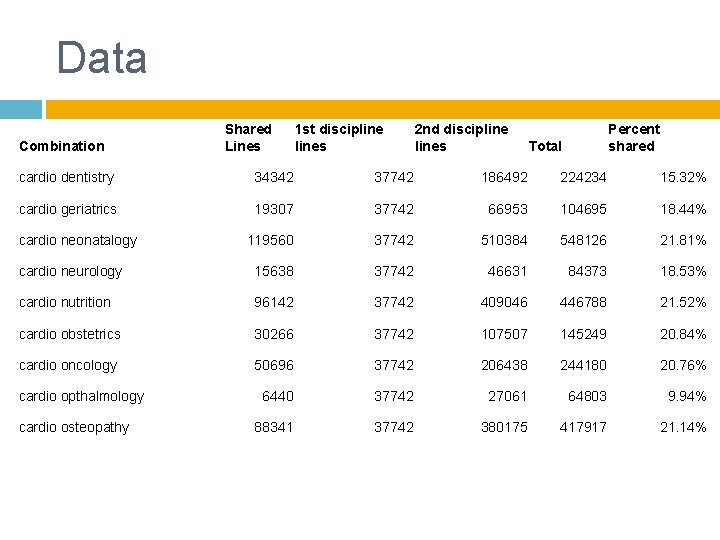Image resolution: width=720 pixels, height=540 pixels.
Task: Click the Data slide title
Action: pyautogui.click(x=101, y=57)
